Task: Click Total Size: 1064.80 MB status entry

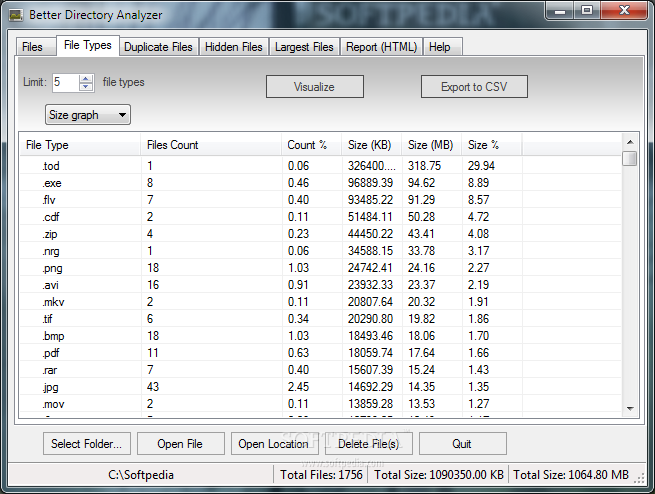Action: pyautogui.click(x=571, y=475)
